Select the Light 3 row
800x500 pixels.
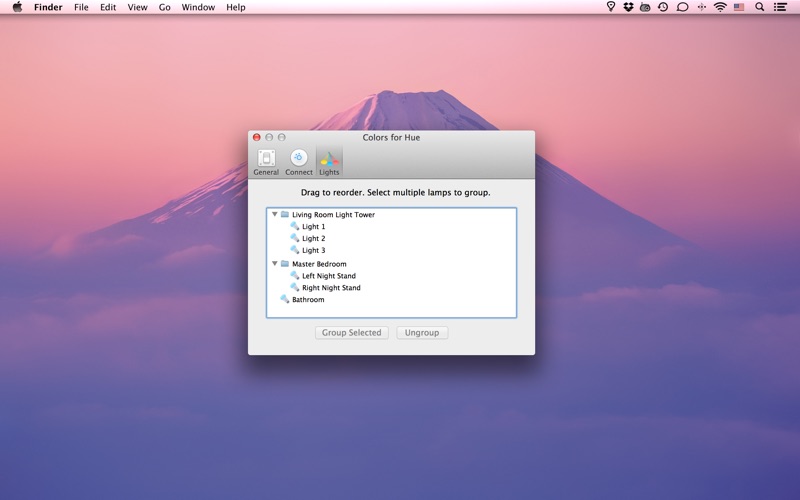click(391, 250)
